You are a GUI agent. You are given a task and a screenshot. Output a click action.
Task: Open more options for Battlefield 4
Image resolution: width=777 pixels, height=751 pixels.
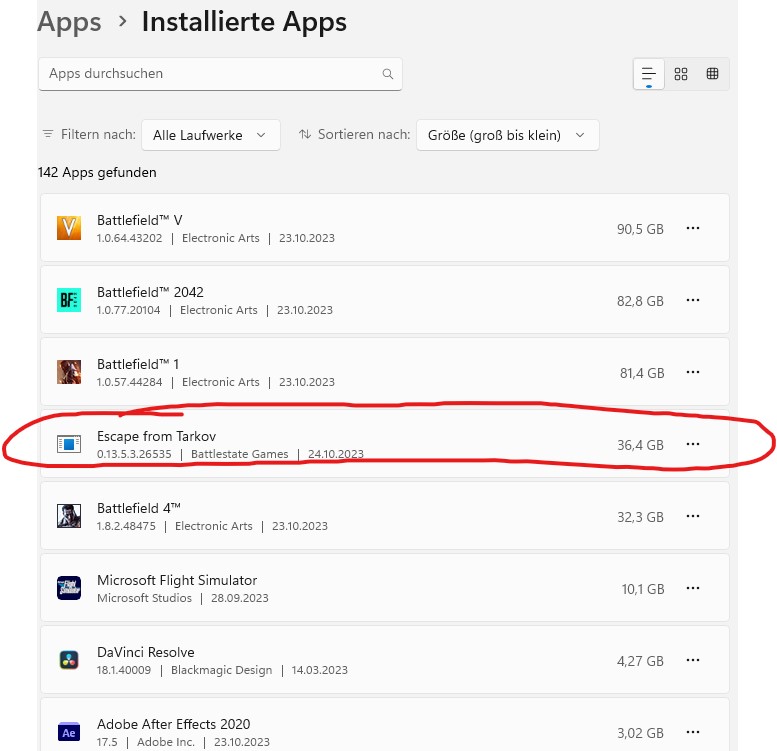tap(693, 516)
